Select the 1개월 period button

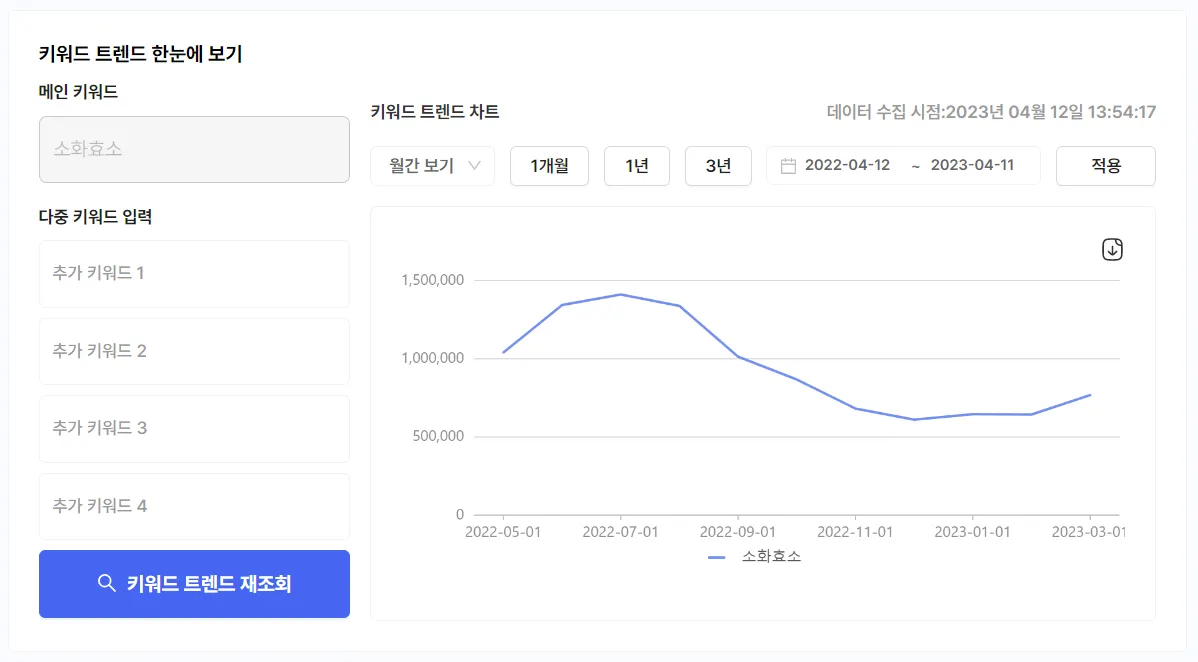[x=549, y=166]
